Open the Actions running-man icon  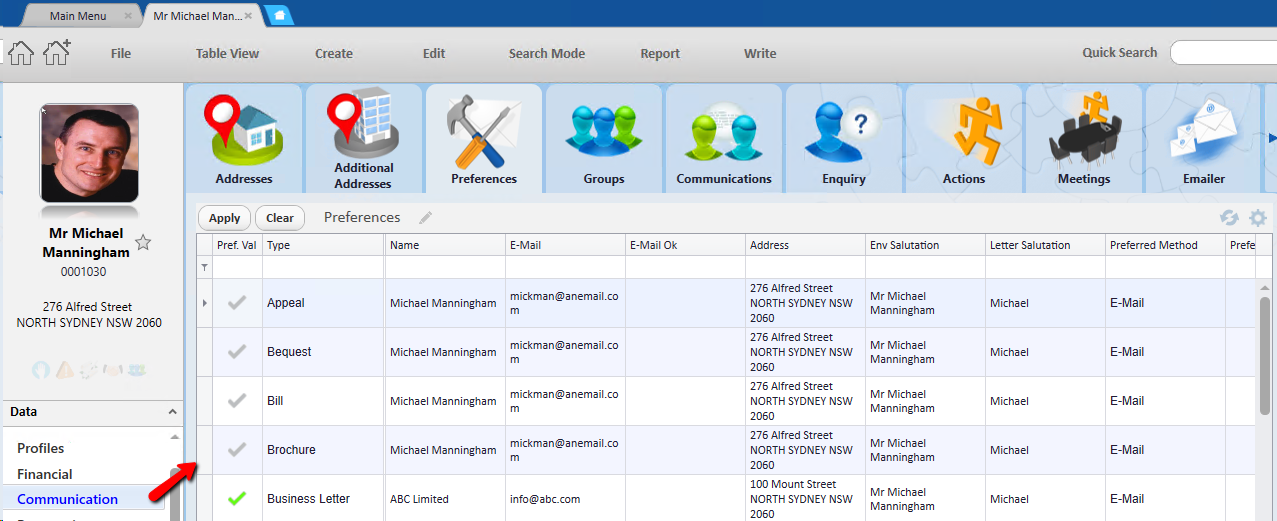click(964, 139)
